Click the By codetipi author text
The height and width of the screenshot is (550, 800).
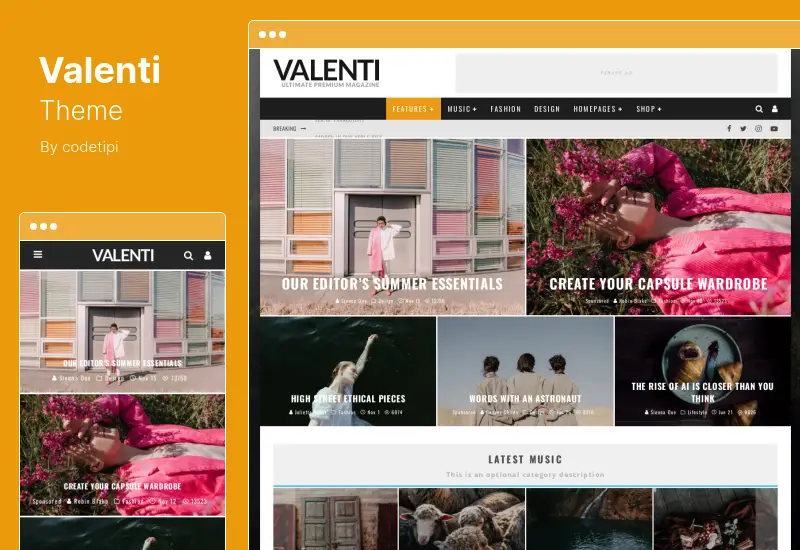[x=79, y=147]
